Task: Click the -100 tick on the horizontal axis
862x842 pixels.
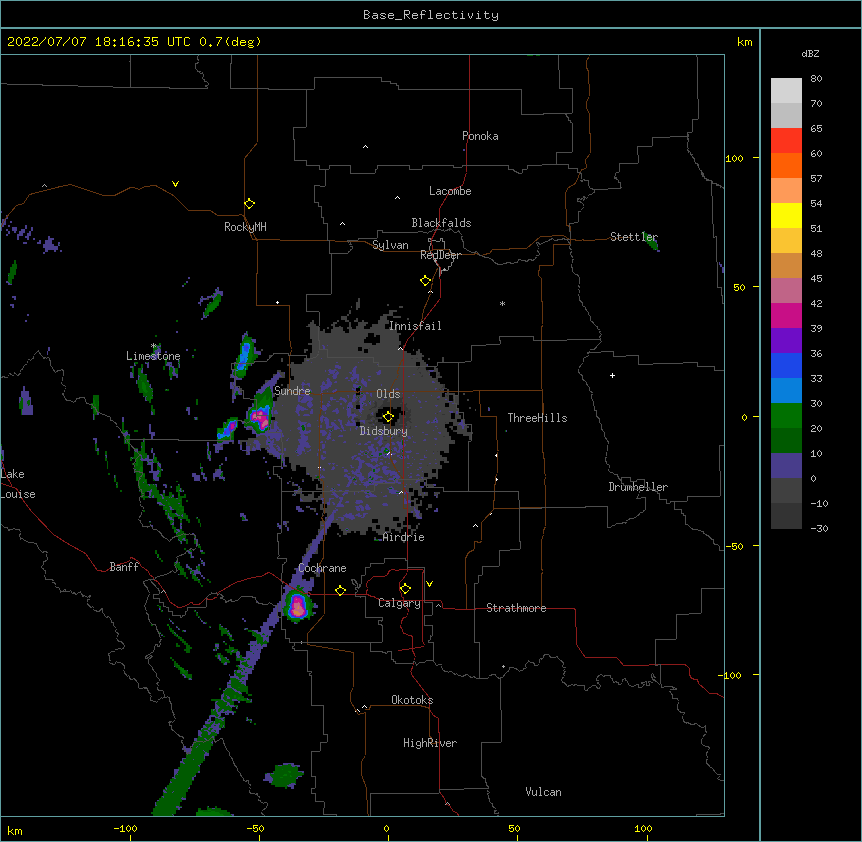Action: pos(125,828)
